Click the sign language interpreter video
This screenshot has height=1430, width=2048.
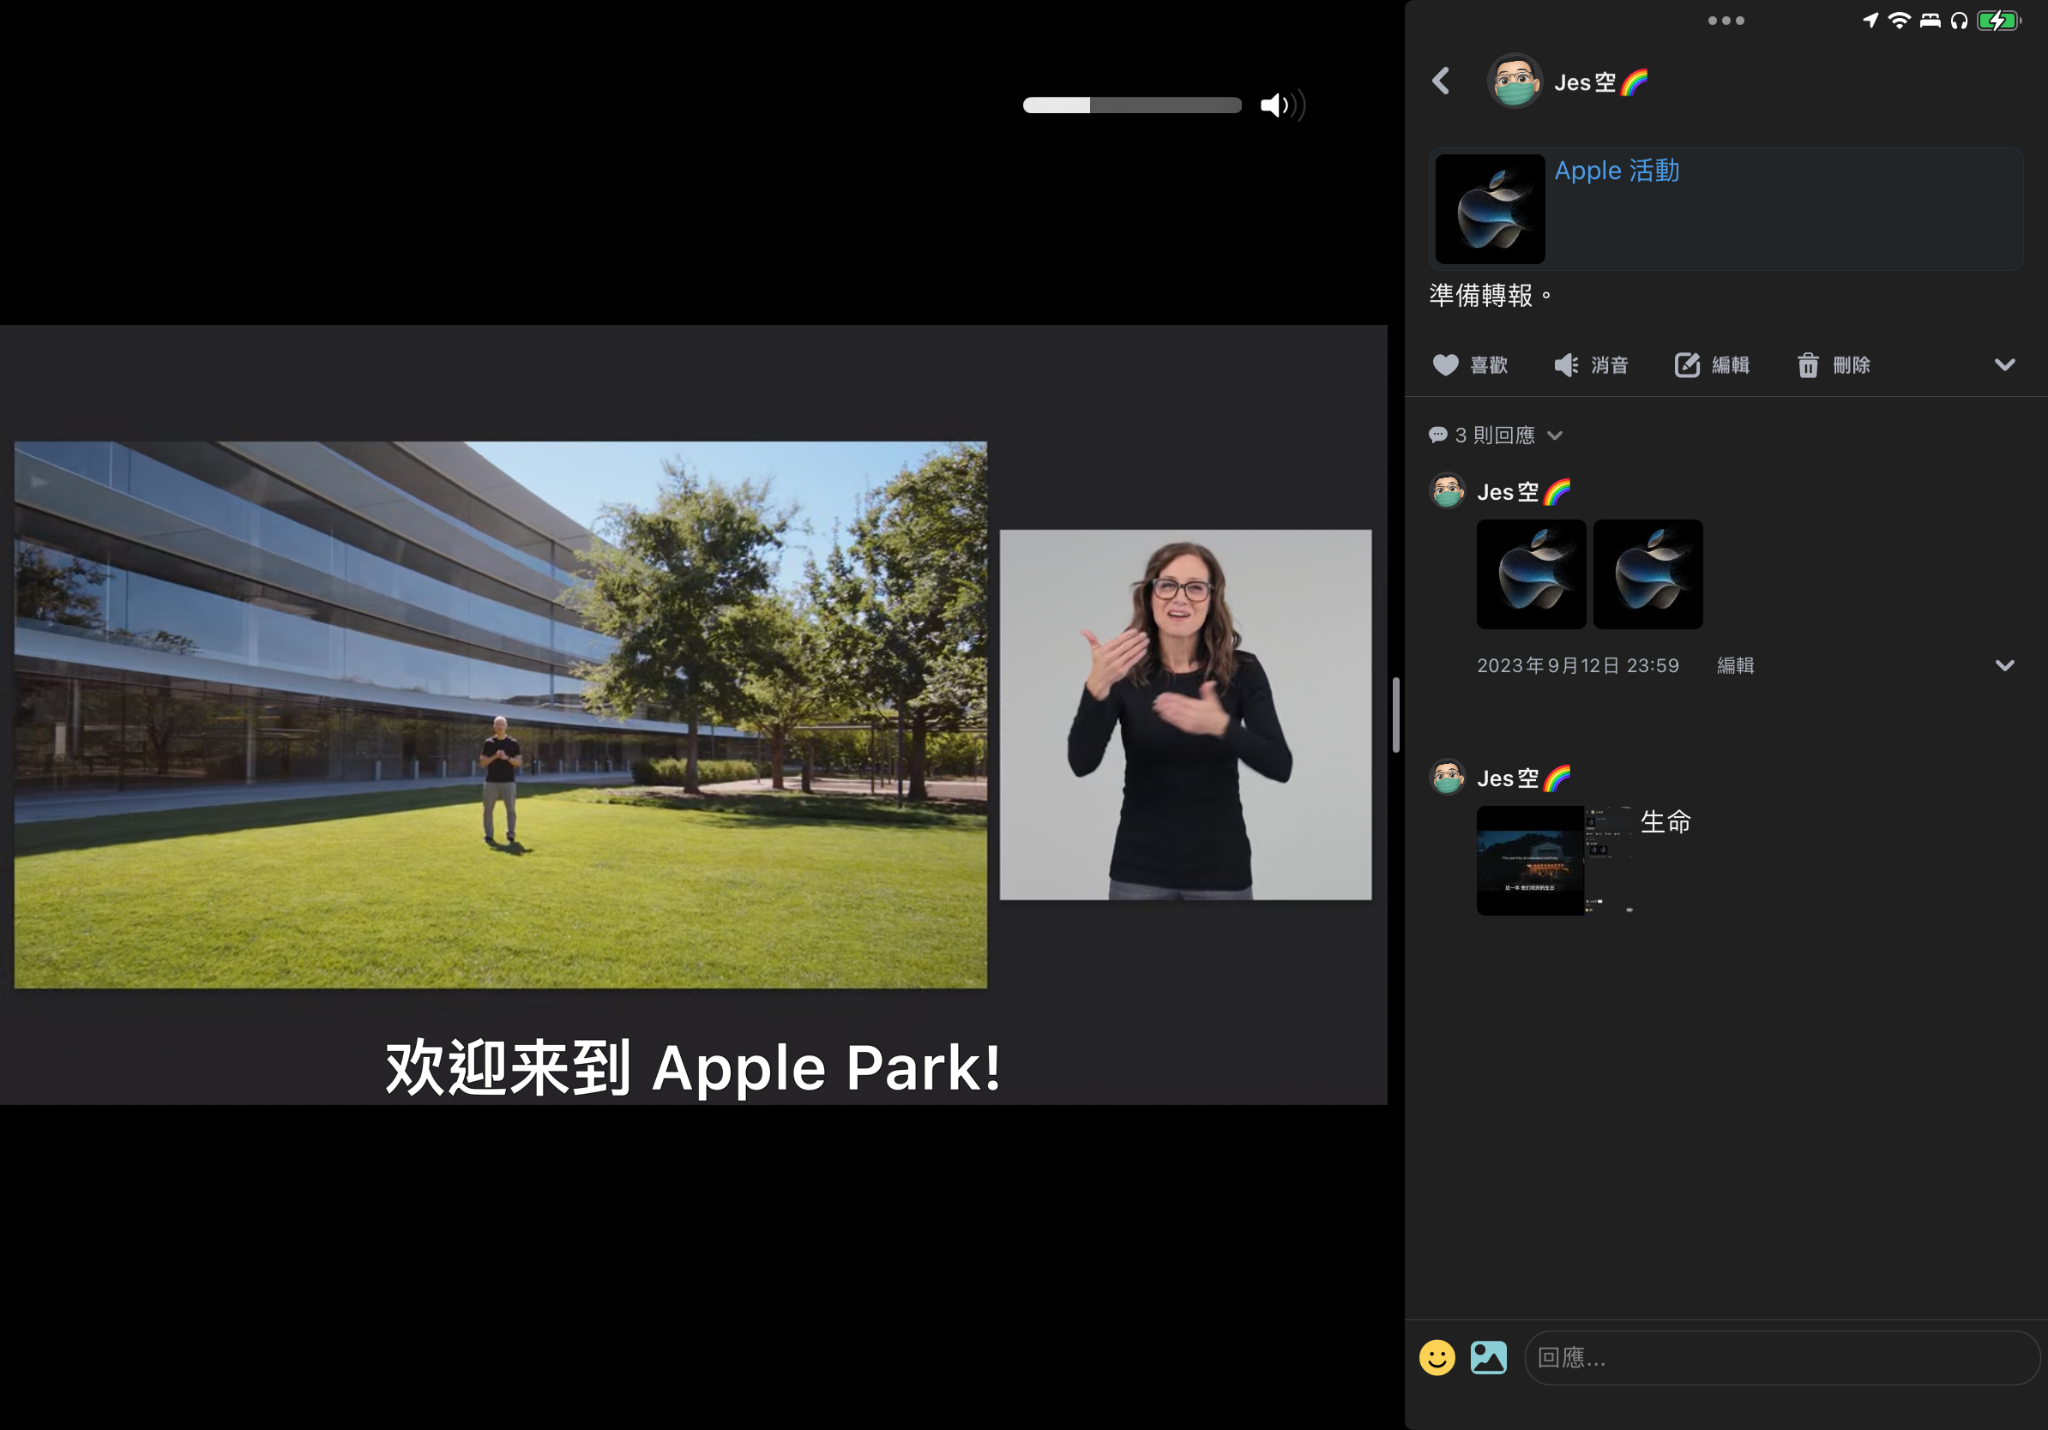(x=1186, y=715)
